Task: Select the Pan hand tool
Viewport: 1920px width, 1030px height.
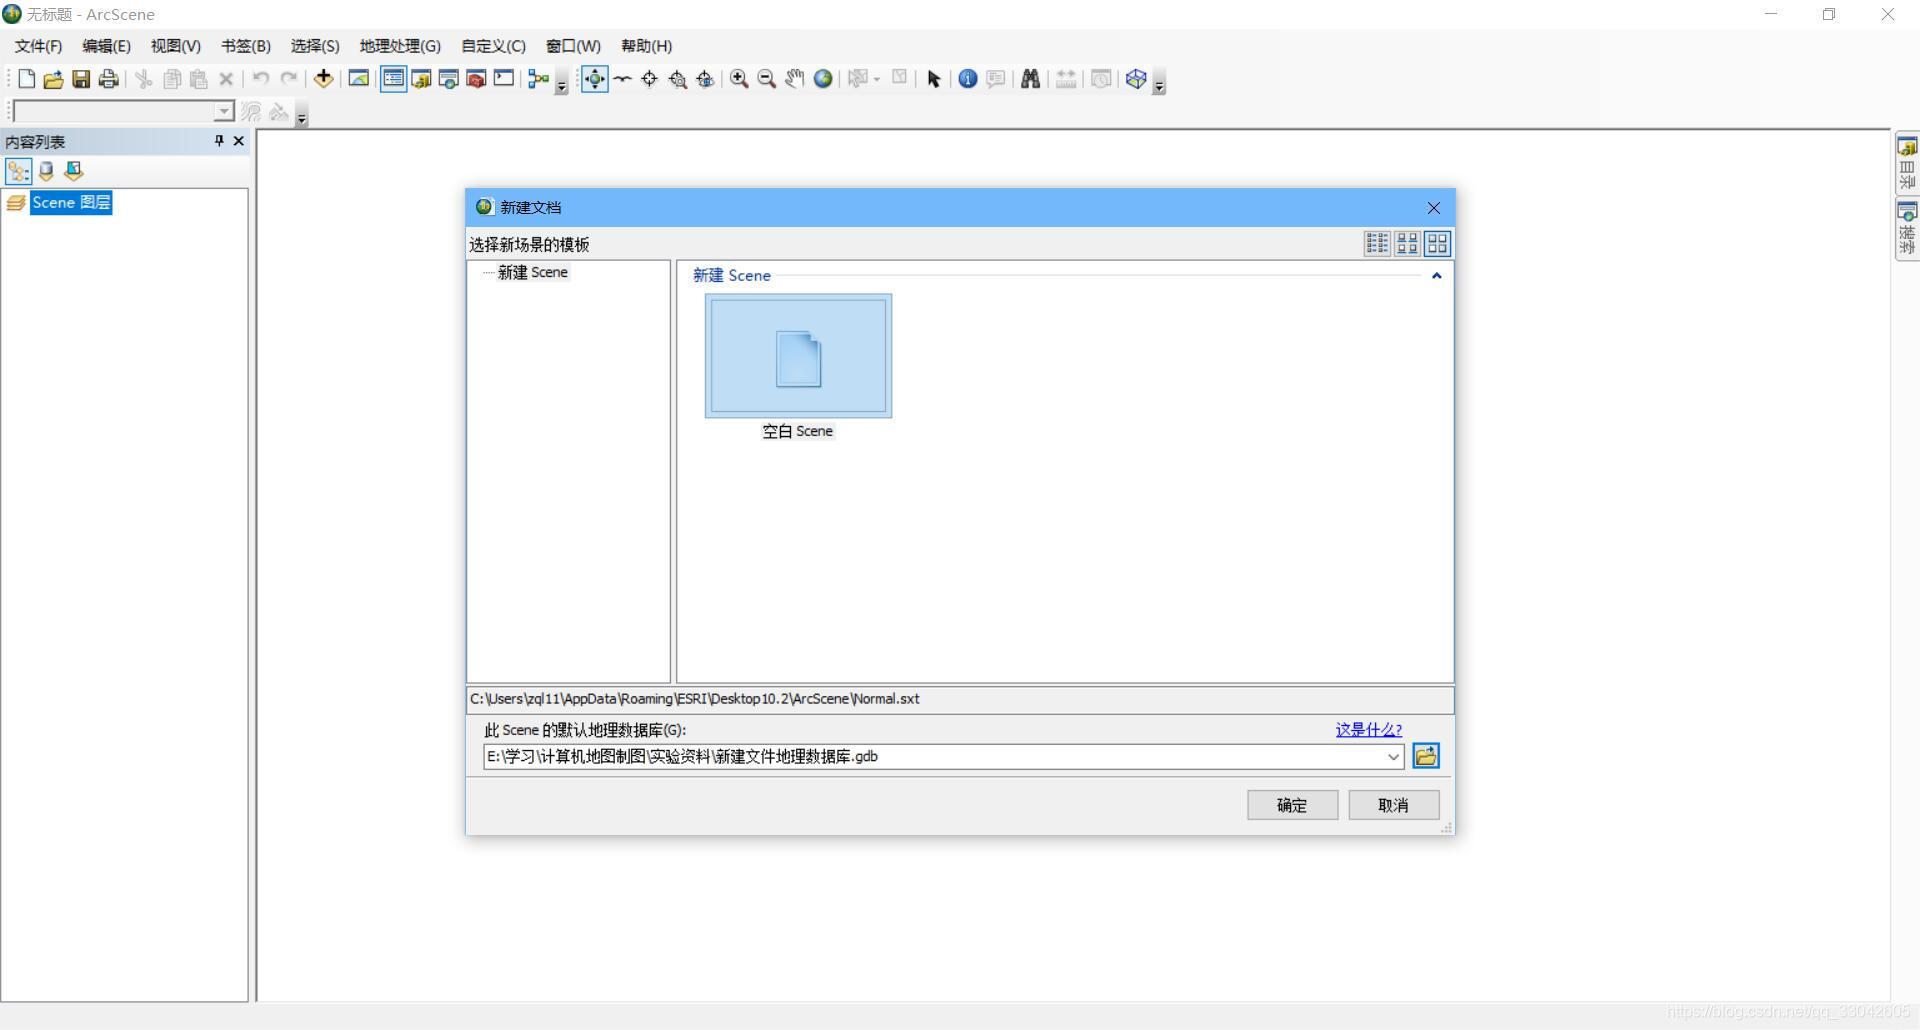Action: [x=795, y=79]
